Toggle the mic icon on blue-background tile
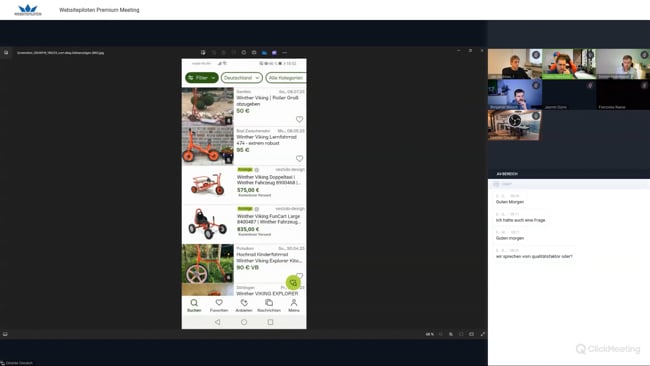 point(536,85)
